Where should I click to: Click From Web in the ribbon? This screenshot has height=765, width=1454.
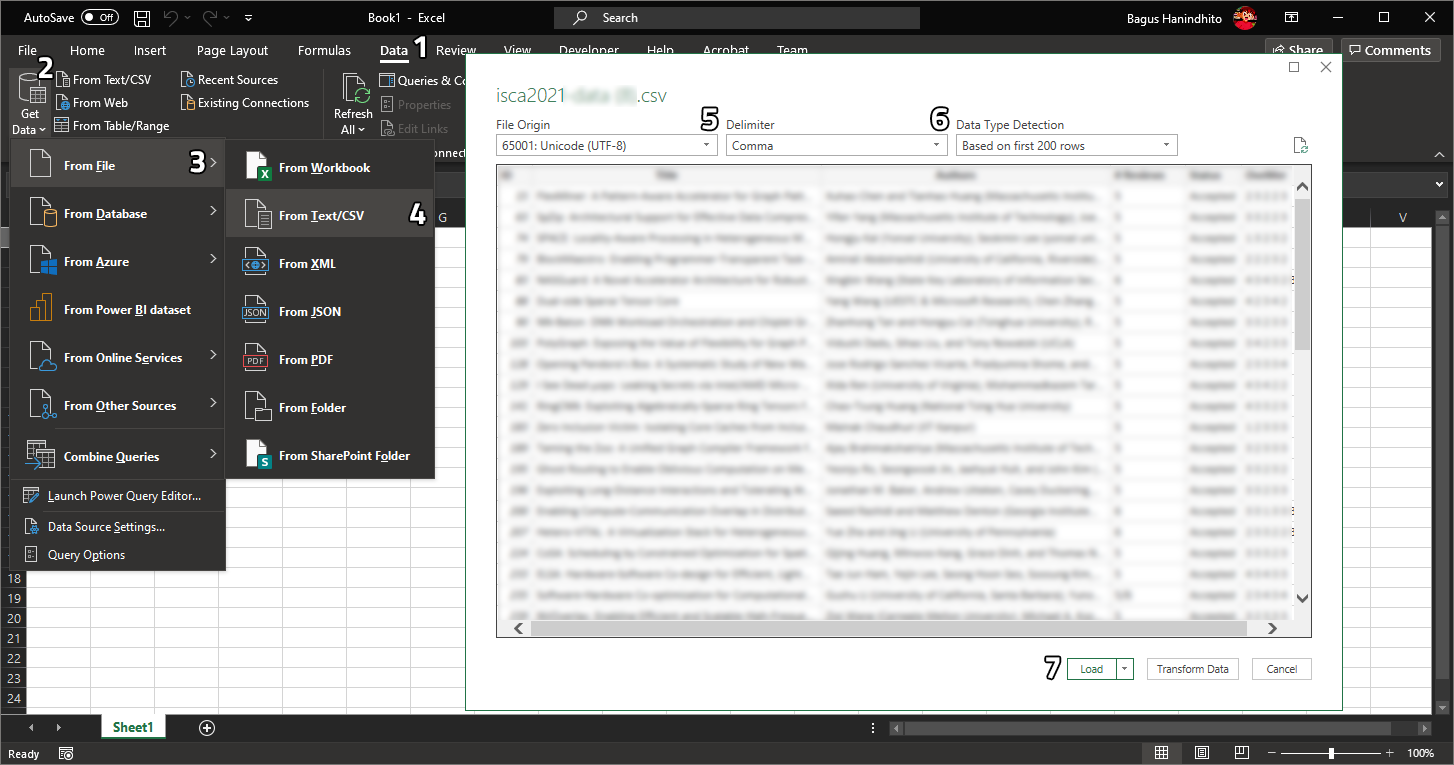[x=91, y=103]
